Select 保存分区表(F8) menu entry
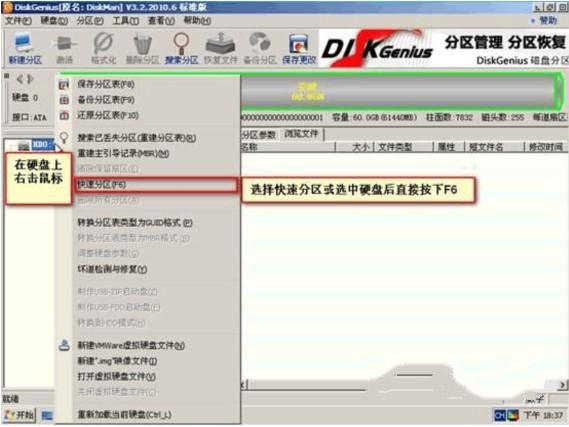The image size is (569, 427). point(106,84)
